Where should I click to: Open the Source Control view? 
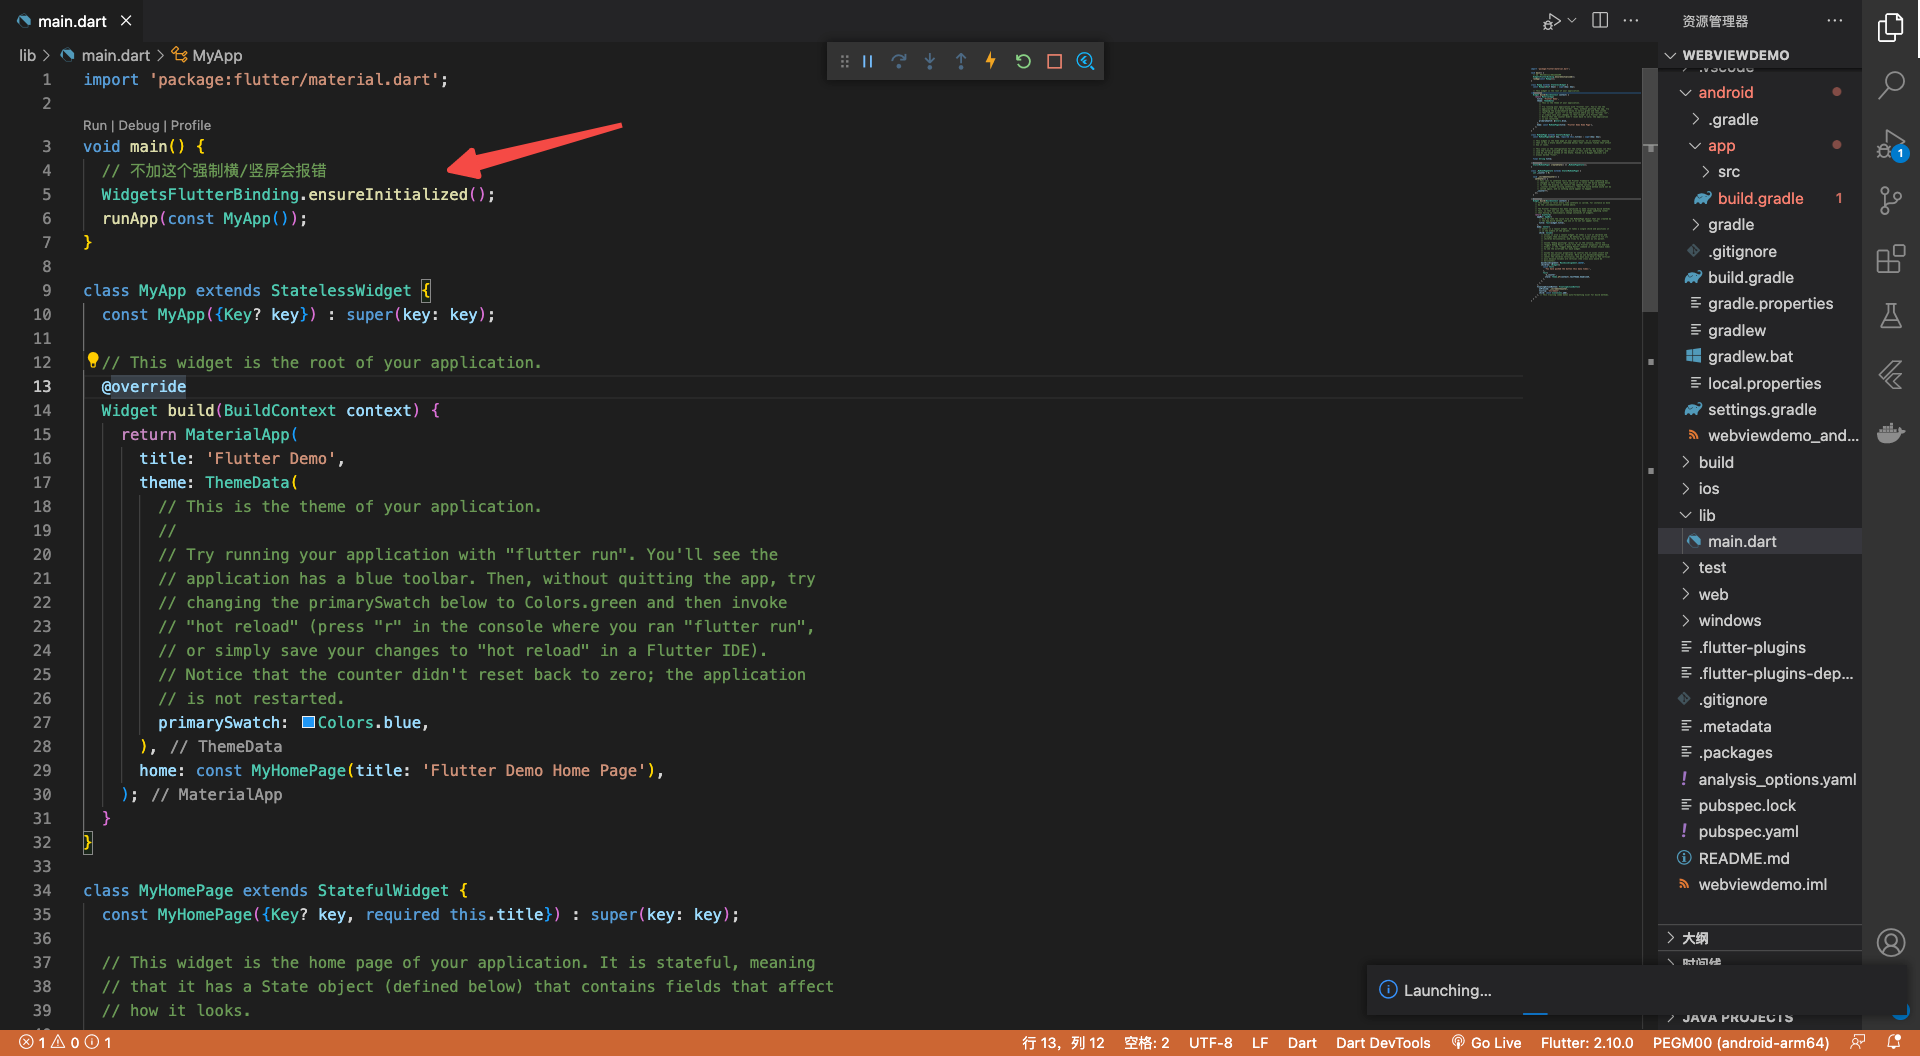(1891, 200)
